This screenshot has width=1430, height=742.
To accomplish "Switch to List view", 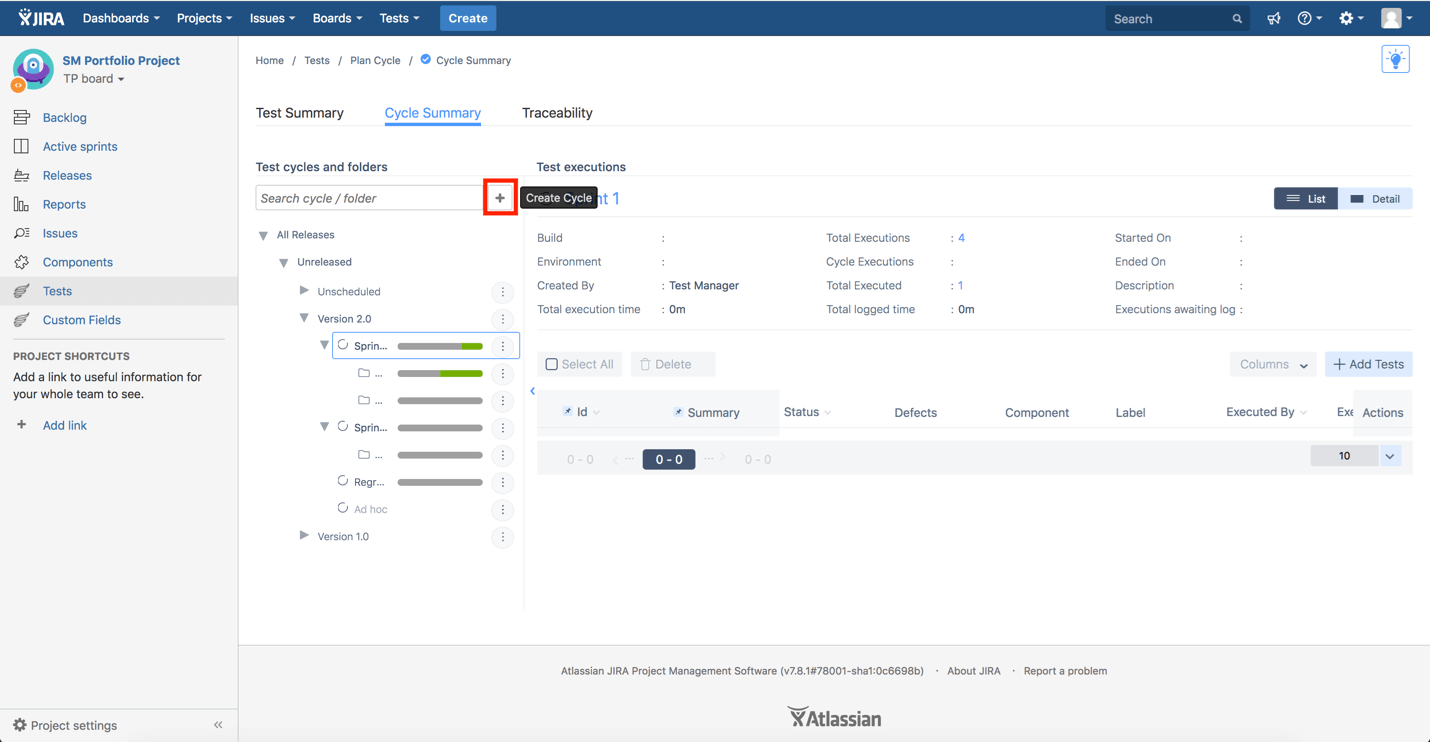I will pos(1305,199).
